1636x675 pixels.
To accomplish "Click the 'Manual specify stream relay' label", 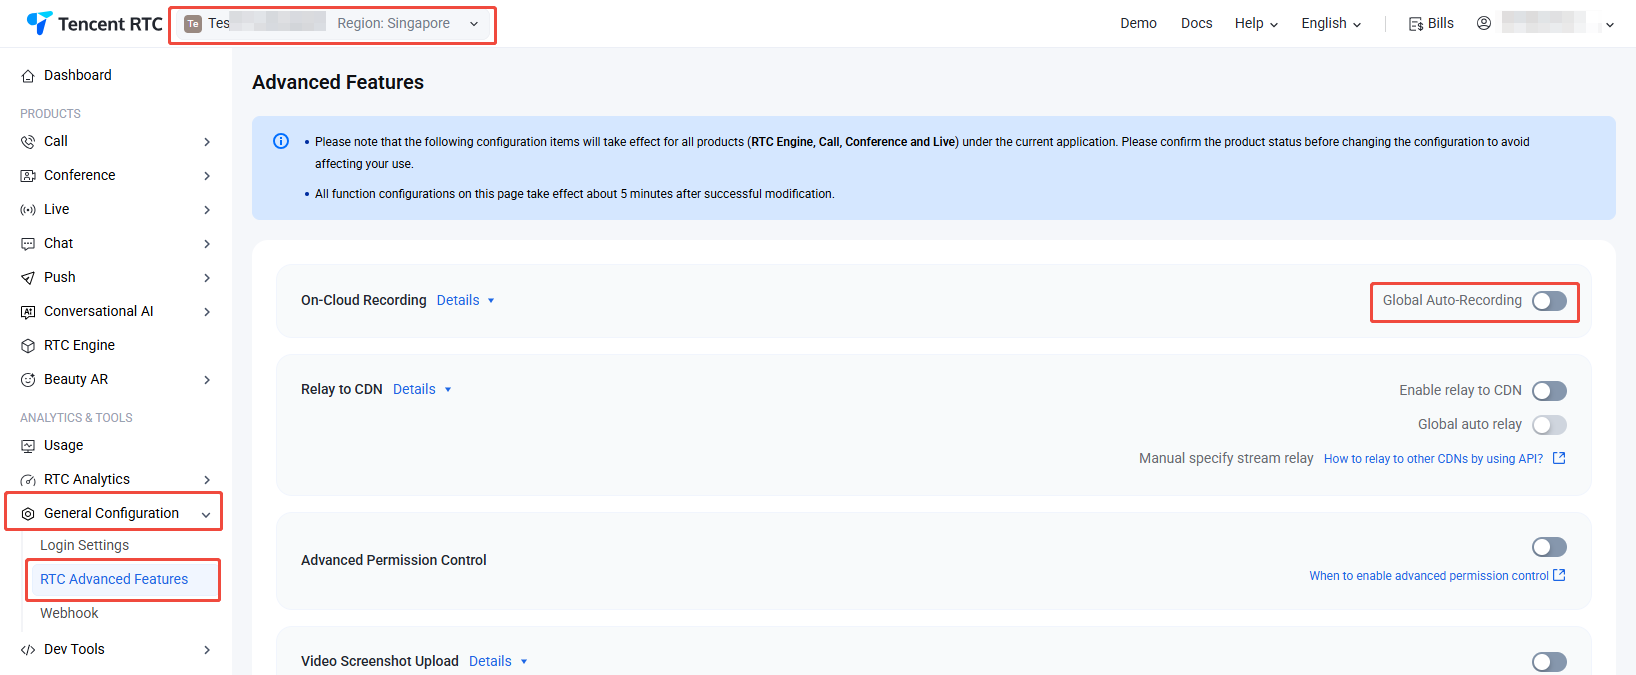I will point(1226,458).
